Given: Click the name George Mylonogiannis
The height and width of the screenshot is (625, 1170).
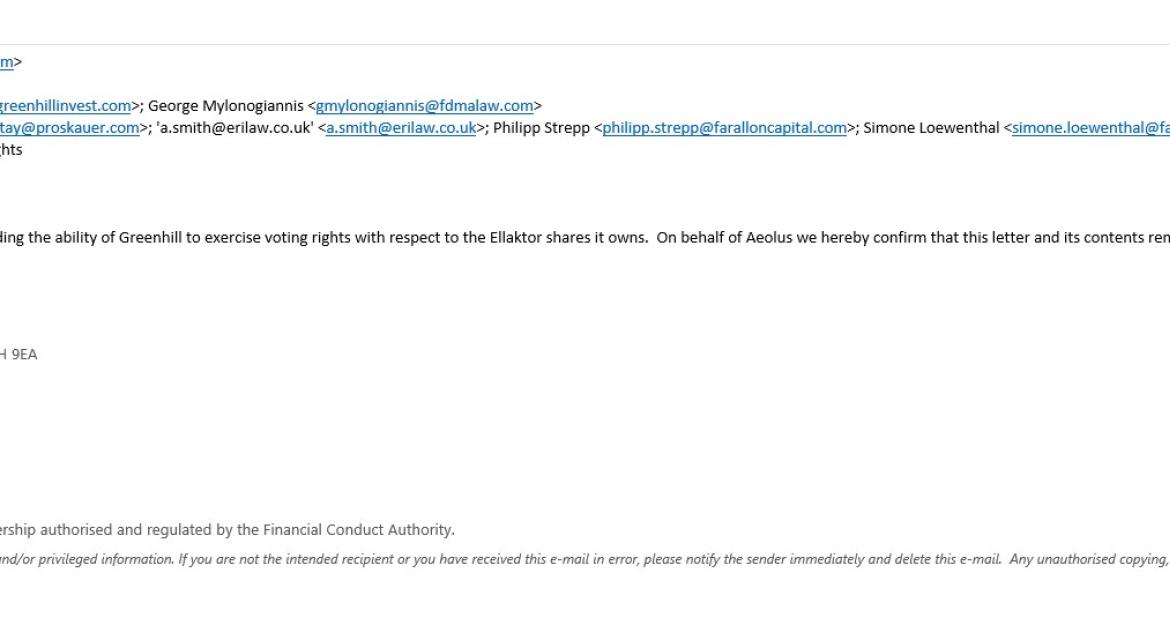Looking at the screenshot, I should 225,106.
